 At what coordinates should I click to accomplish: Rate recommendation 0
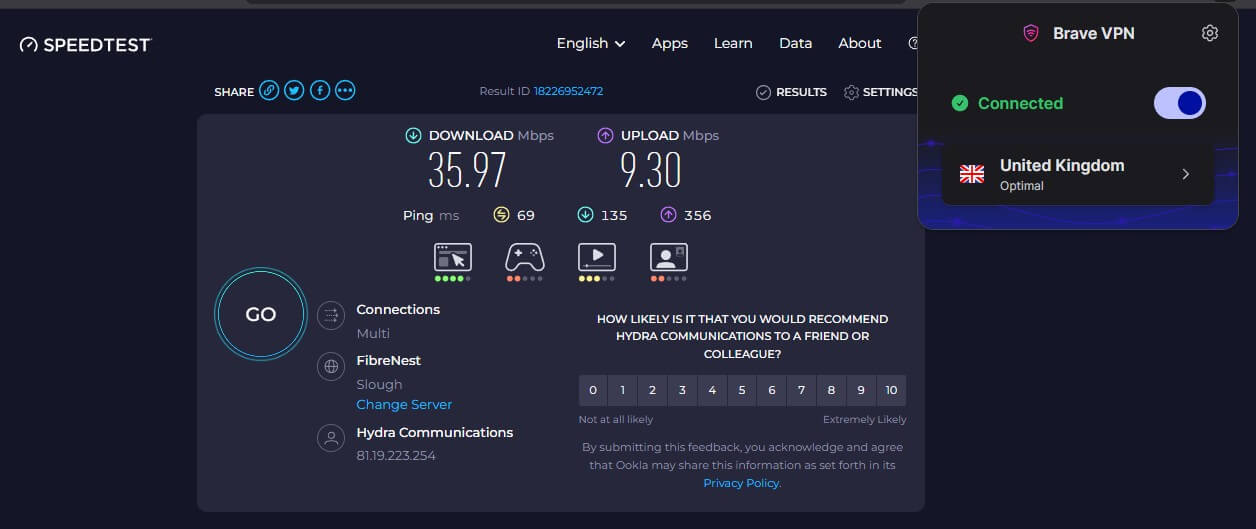(593, 390)
